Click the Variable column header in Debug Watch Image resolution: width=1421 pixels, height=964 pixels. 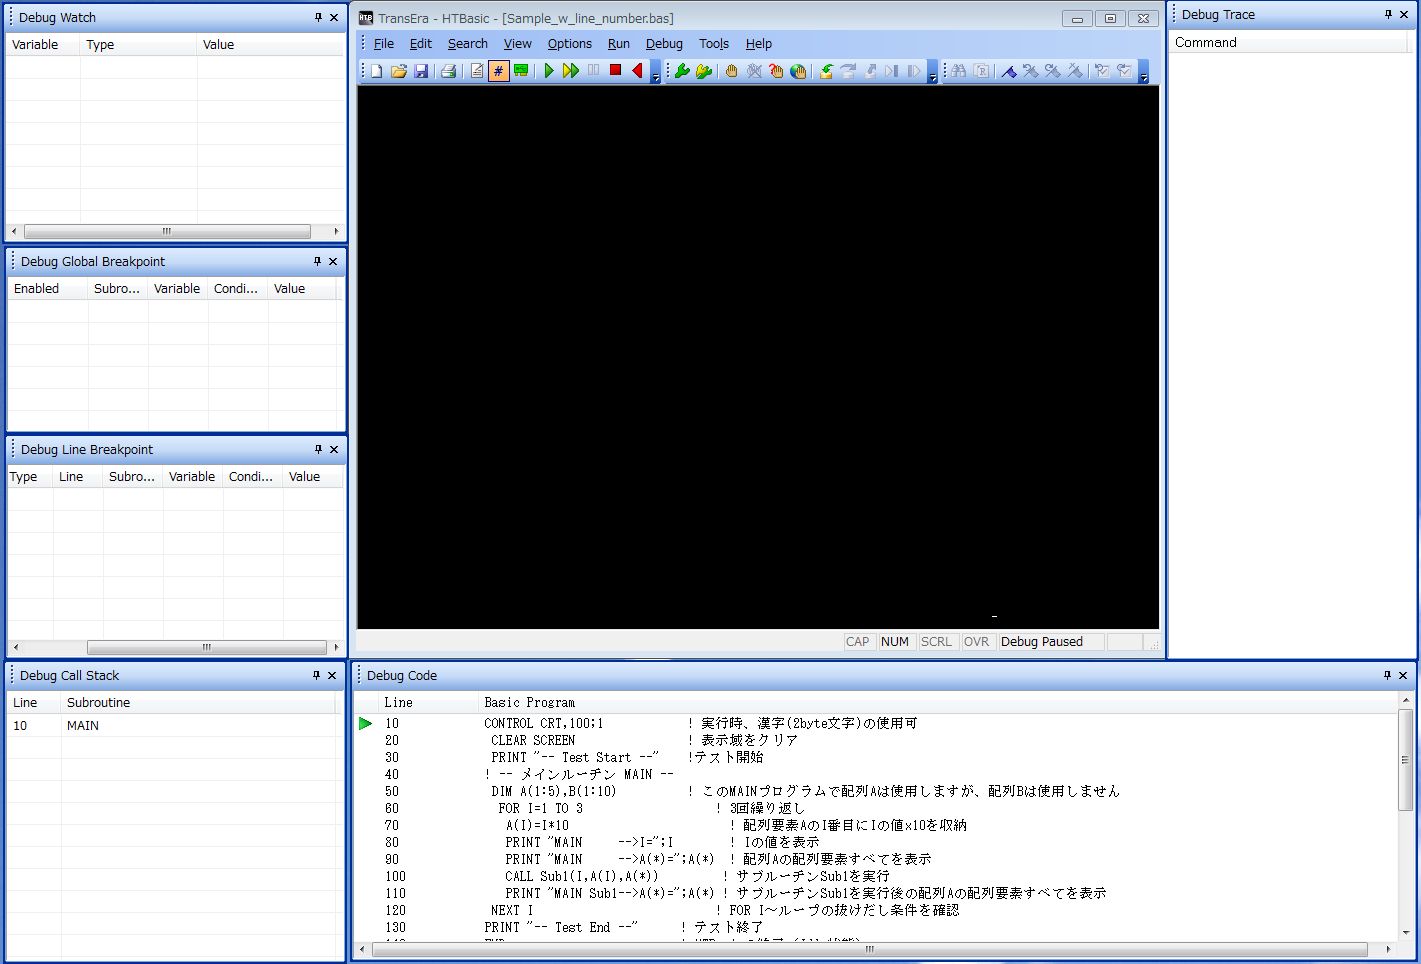43,44
